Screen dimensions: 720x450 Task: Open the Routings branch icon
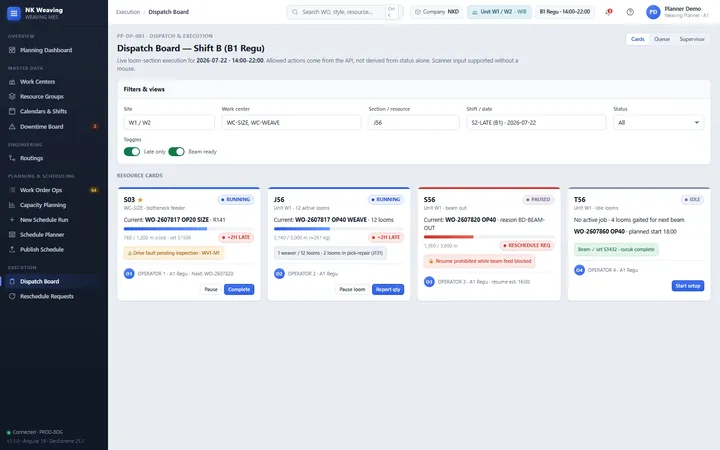click(x=12, y=158)
